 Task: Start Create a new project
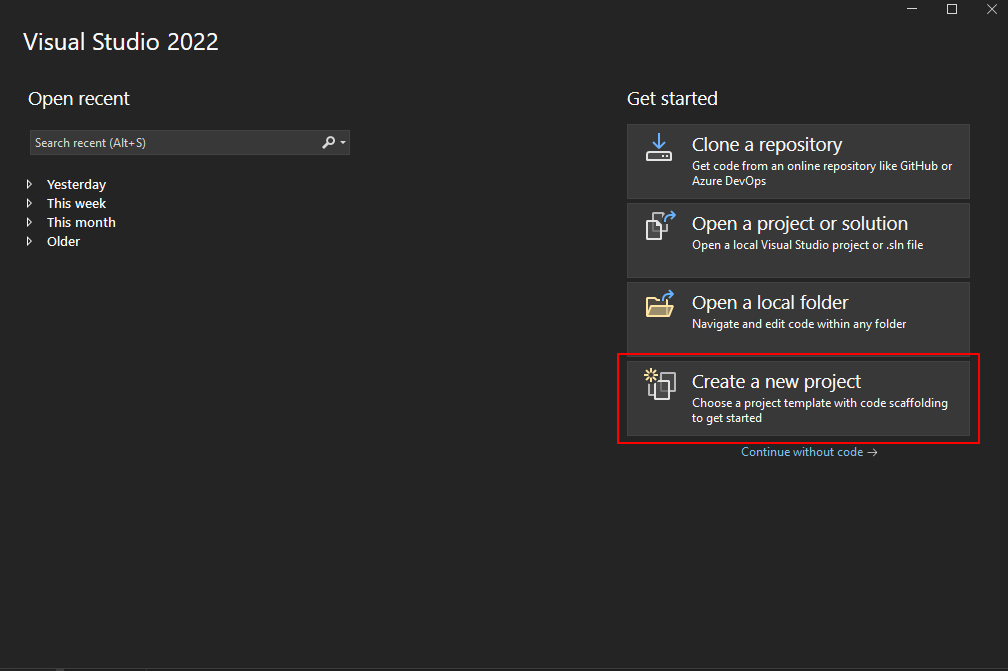tap(798, 398)
